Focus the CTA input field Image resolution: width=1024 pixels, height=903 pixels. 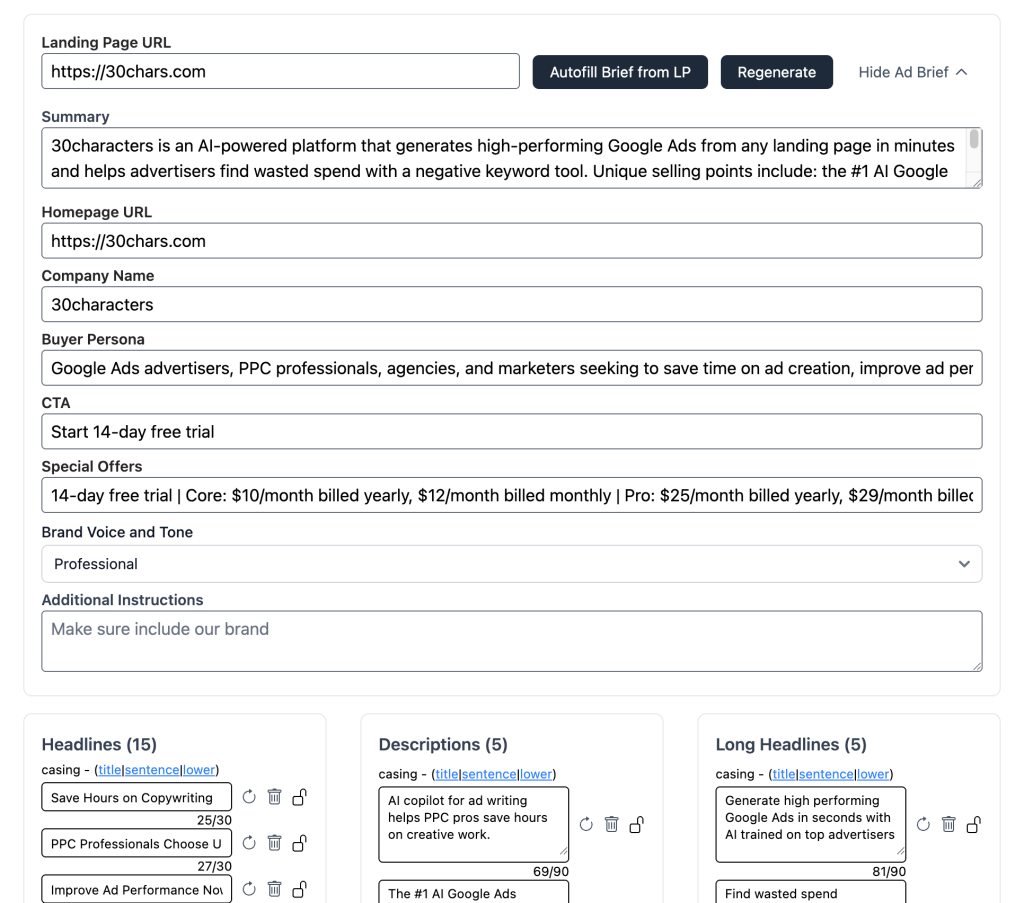coord(511,432)
